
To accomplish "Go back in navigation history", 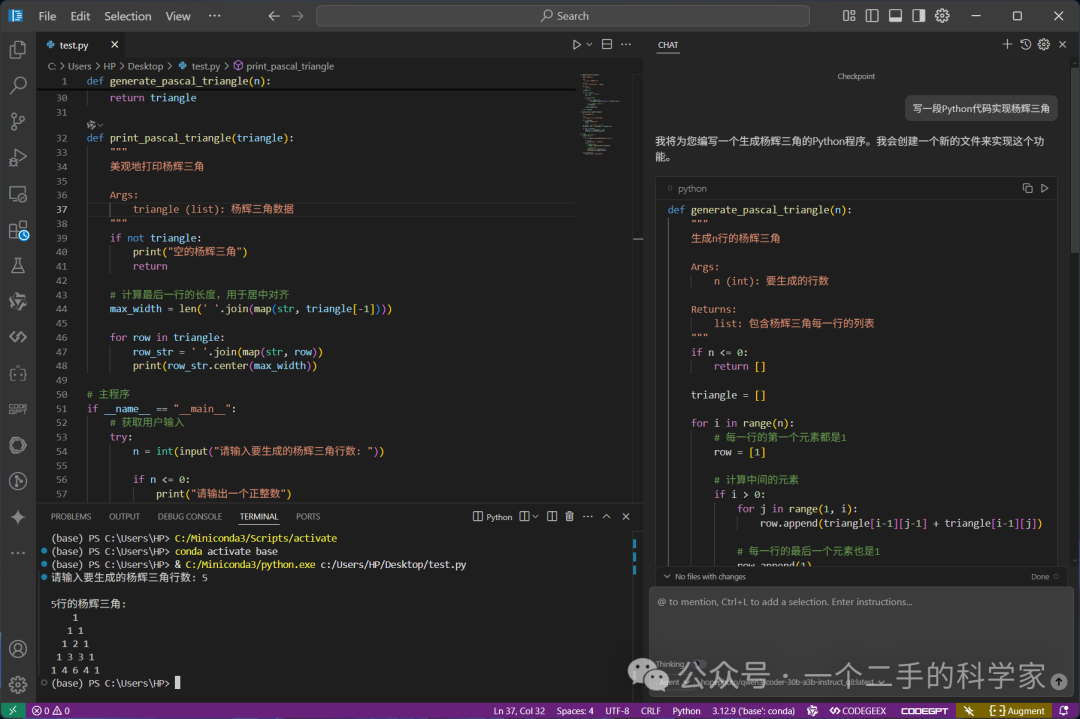I will [274, 16].
